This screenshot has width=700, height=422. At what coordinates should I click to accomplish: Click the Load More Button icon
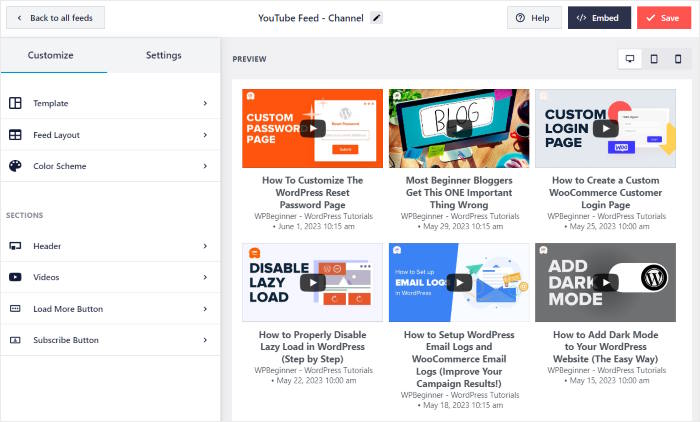pyautogui.click(x=15, y=309)
